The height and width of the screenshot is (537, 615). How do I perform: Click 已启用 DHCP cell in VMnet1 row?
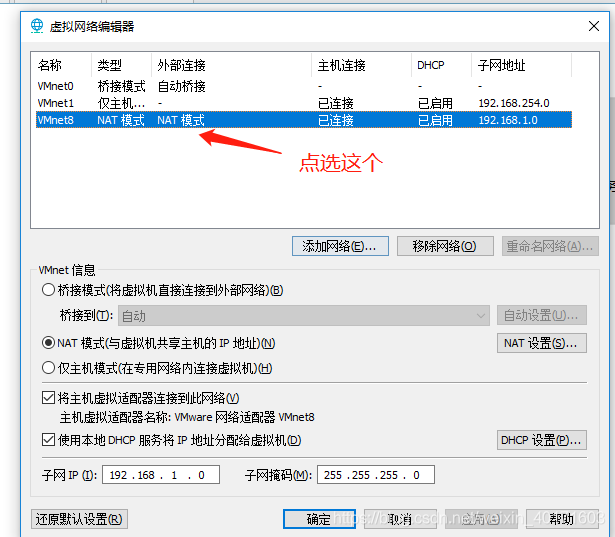(x=435, y=103)
